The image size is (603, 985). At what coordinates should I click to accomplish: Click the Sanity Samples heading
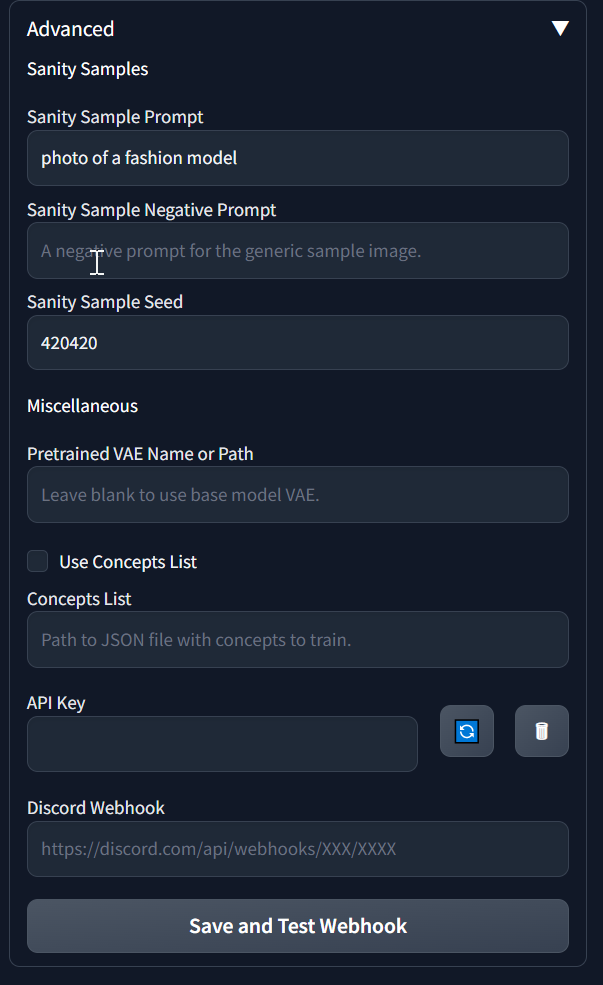(x=87, y=69)
